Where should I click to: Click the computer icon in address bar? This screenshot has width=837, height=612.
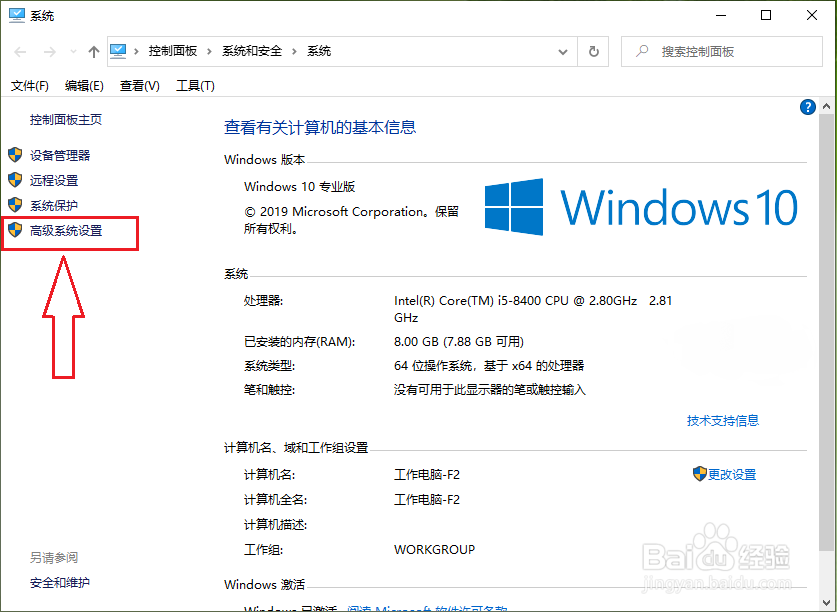118,51
